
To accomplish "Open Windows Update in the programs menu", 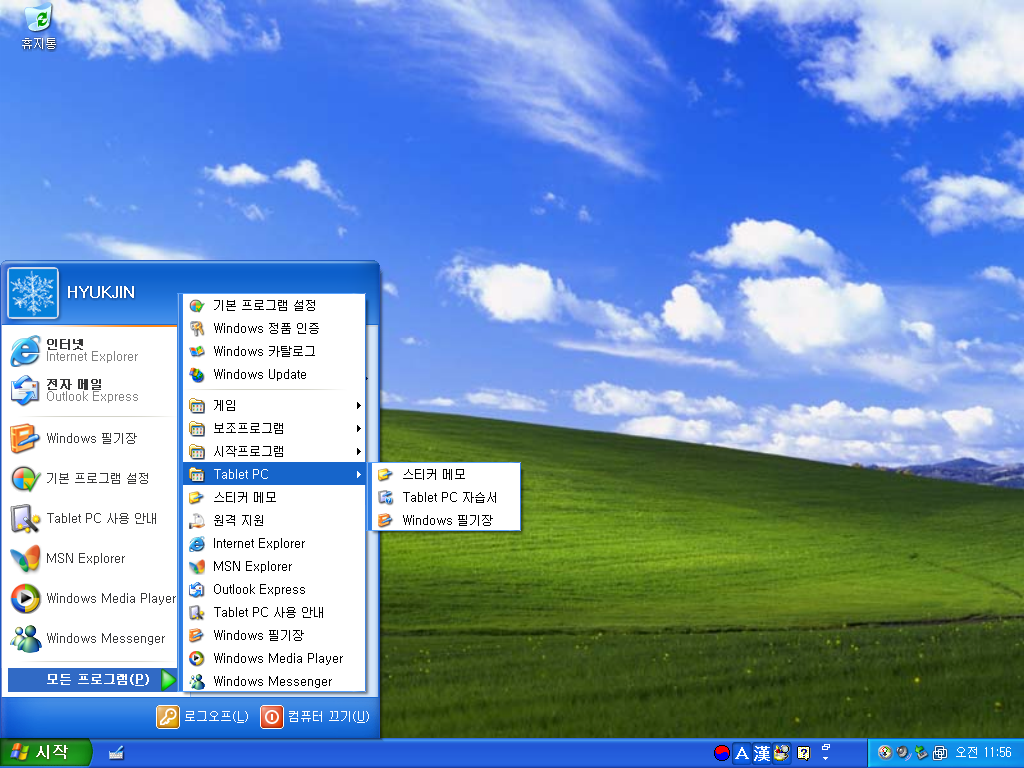I will pos(274,374).
